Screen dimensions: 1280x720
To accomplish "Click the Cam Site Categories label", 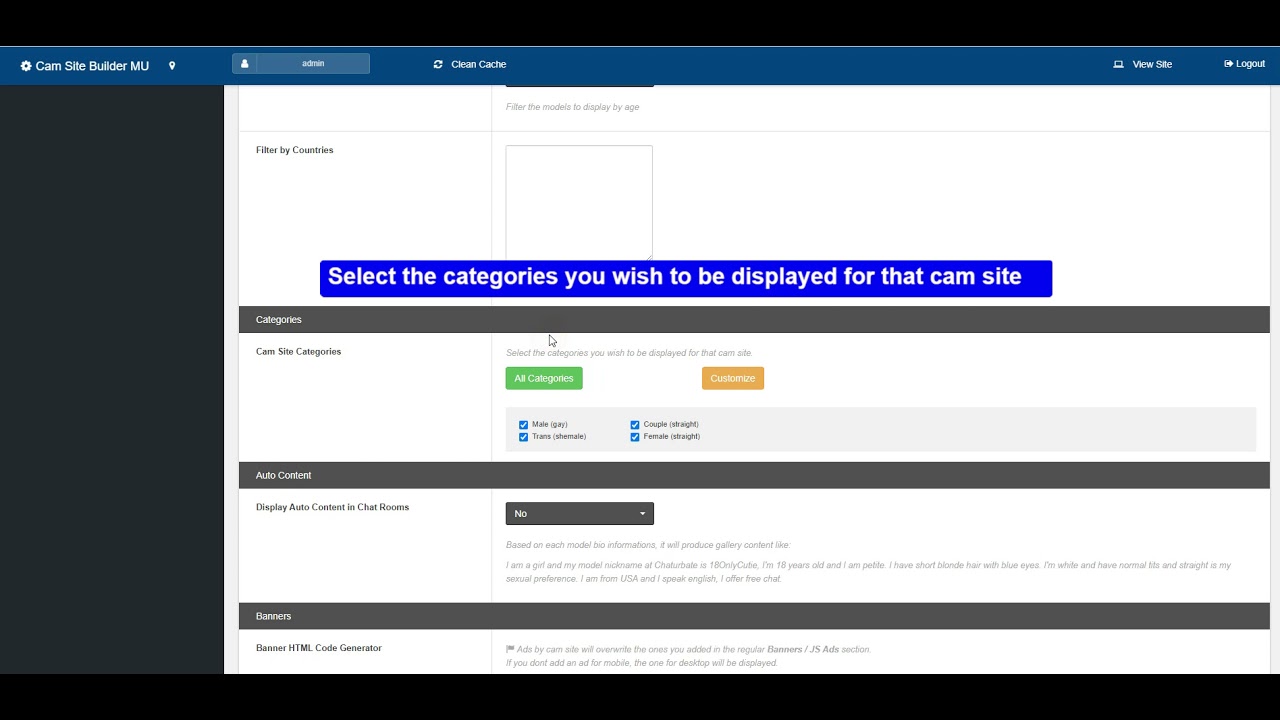I will point(298,352).
